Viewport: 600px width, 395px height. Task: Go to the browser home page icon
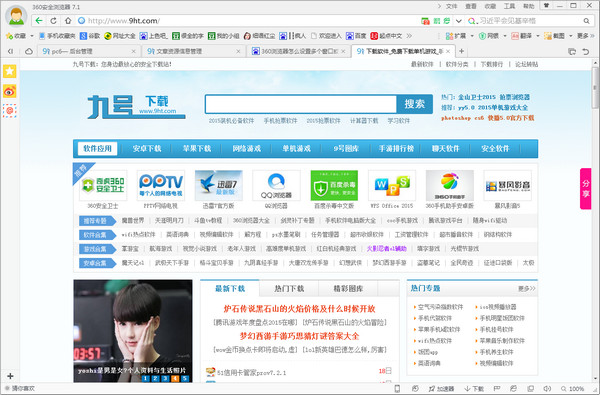pos(68,21)
